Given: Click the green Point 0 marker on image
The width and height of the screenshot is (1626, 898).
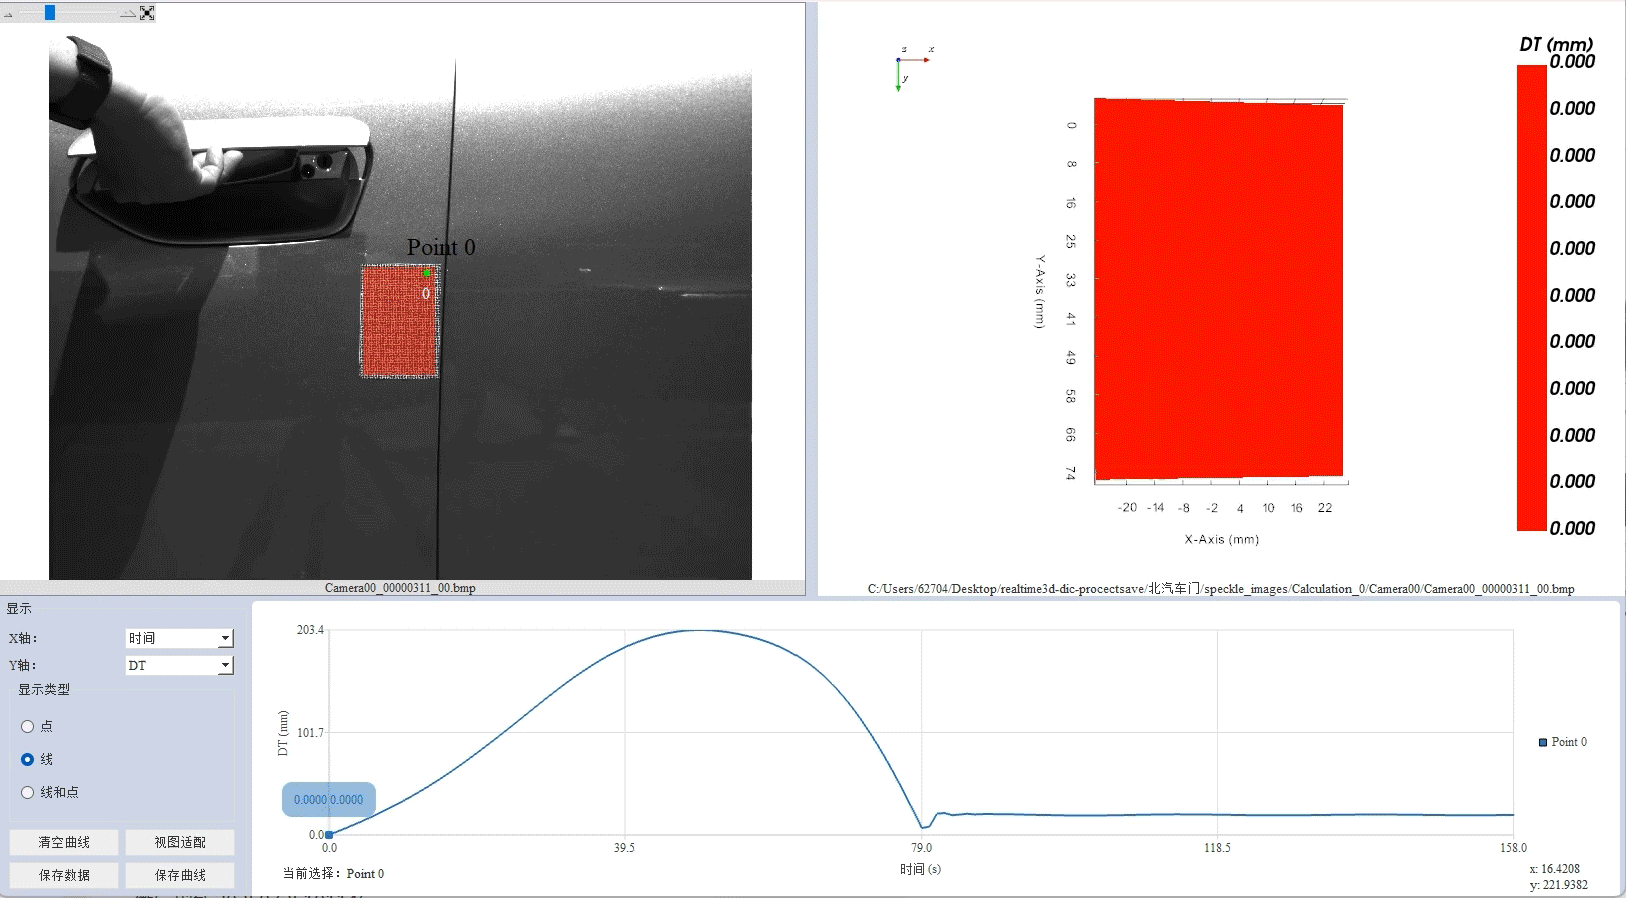Looking at the screenshot, I should (427, 273).
